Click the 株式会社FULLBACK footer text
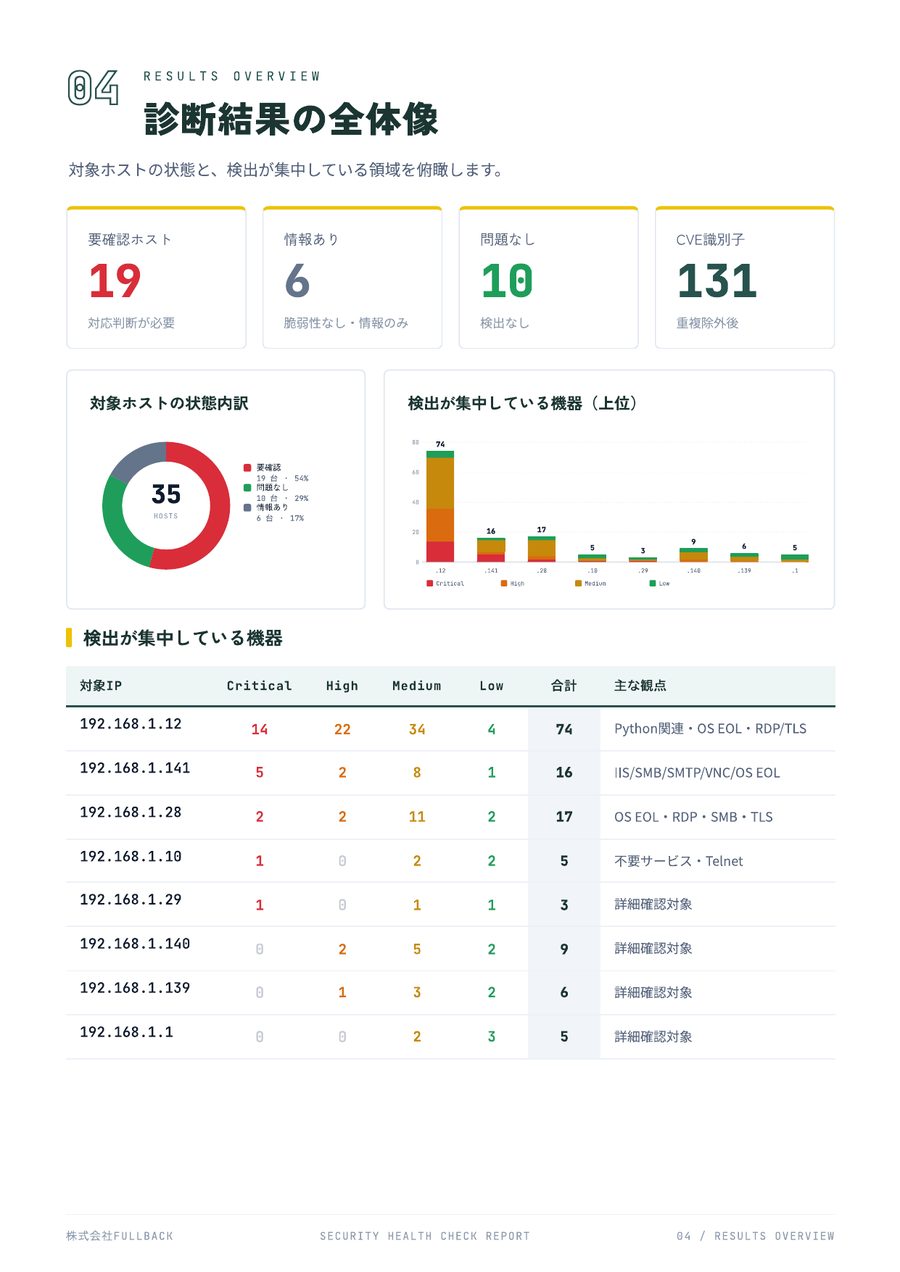This screenshot has height=1272, width=900. pos(120,1236)
